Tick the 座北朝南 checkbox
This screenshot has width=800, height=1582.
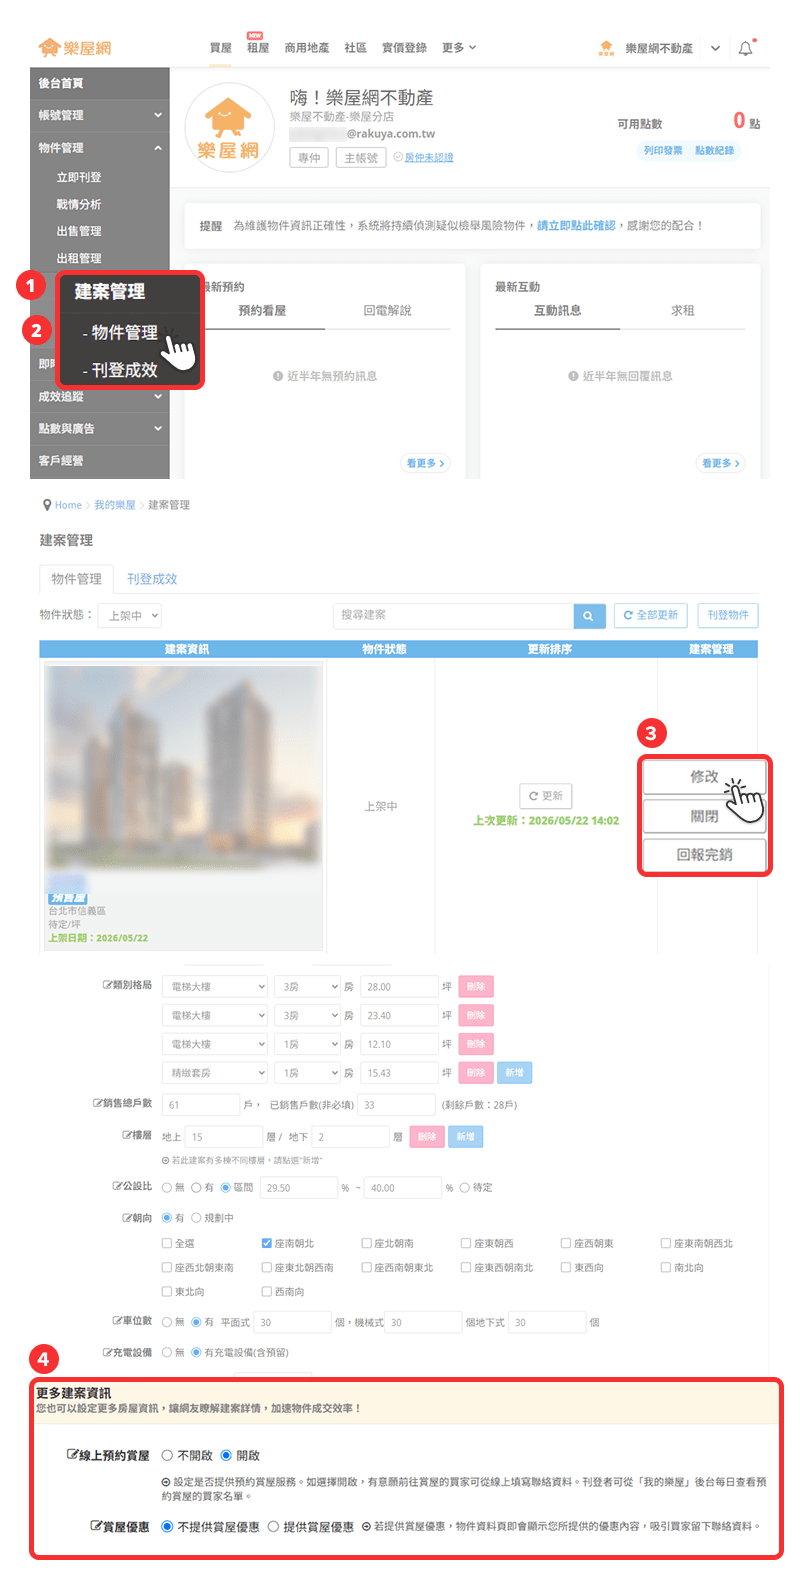coord(366,1243)
